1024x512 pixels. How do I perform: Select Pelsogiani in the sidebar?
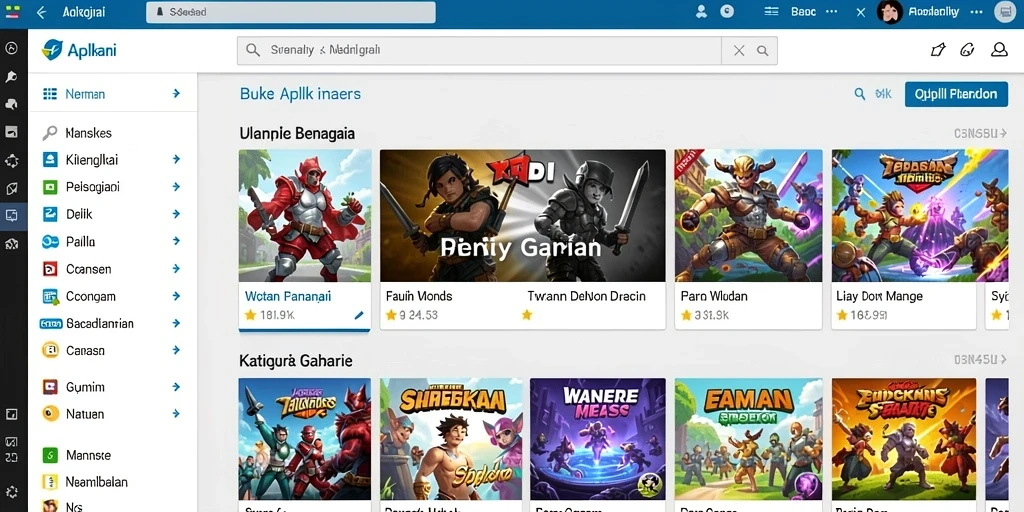93,187
